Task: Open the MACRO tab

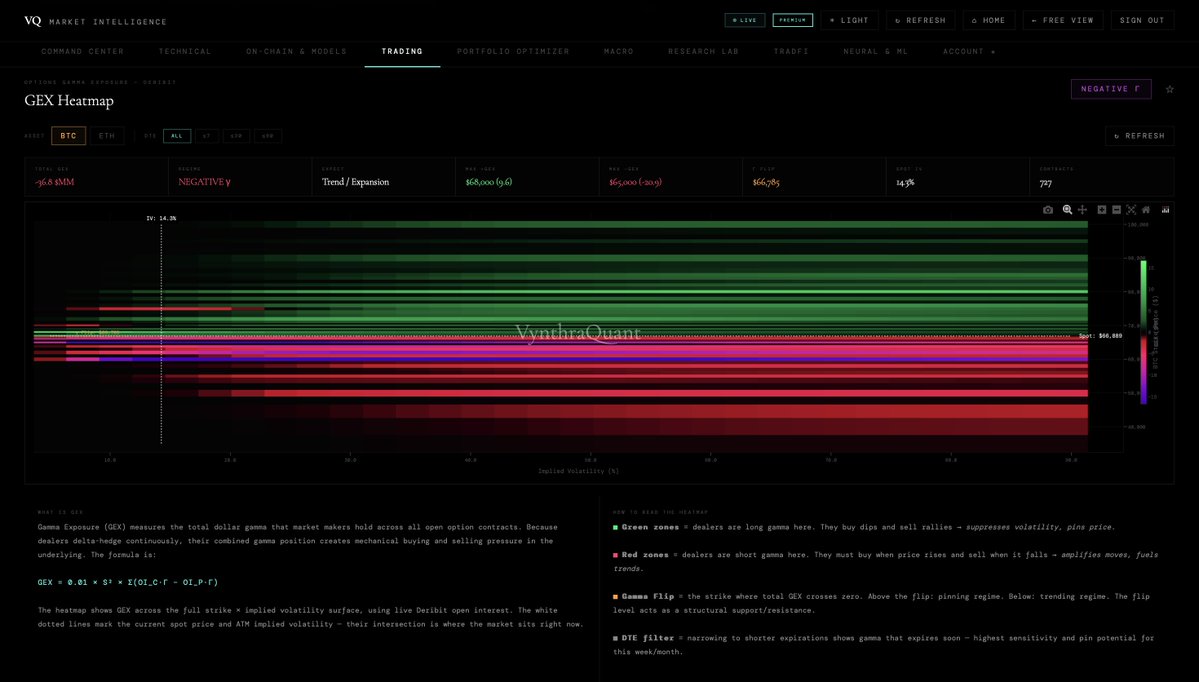Action: click(619, 51)
